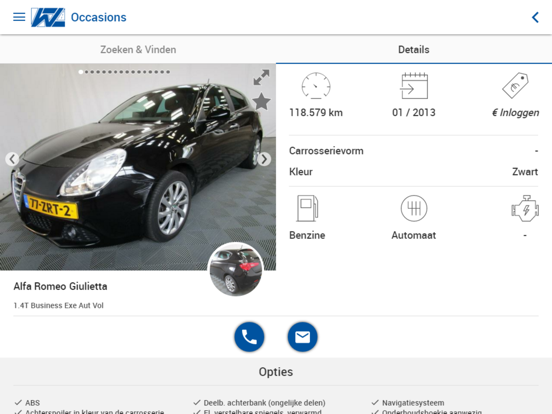
Task: Click the Occasions header title
Action: 99,17
